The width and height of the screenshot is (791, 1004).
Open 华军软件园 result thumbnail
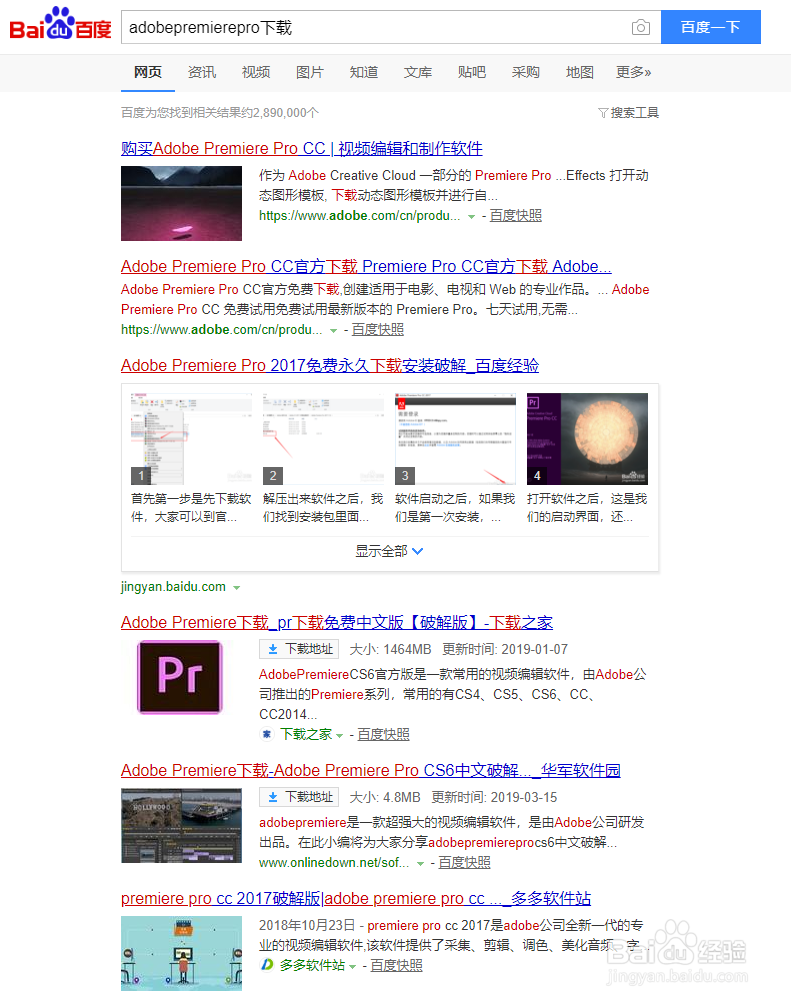pos(181,825)
